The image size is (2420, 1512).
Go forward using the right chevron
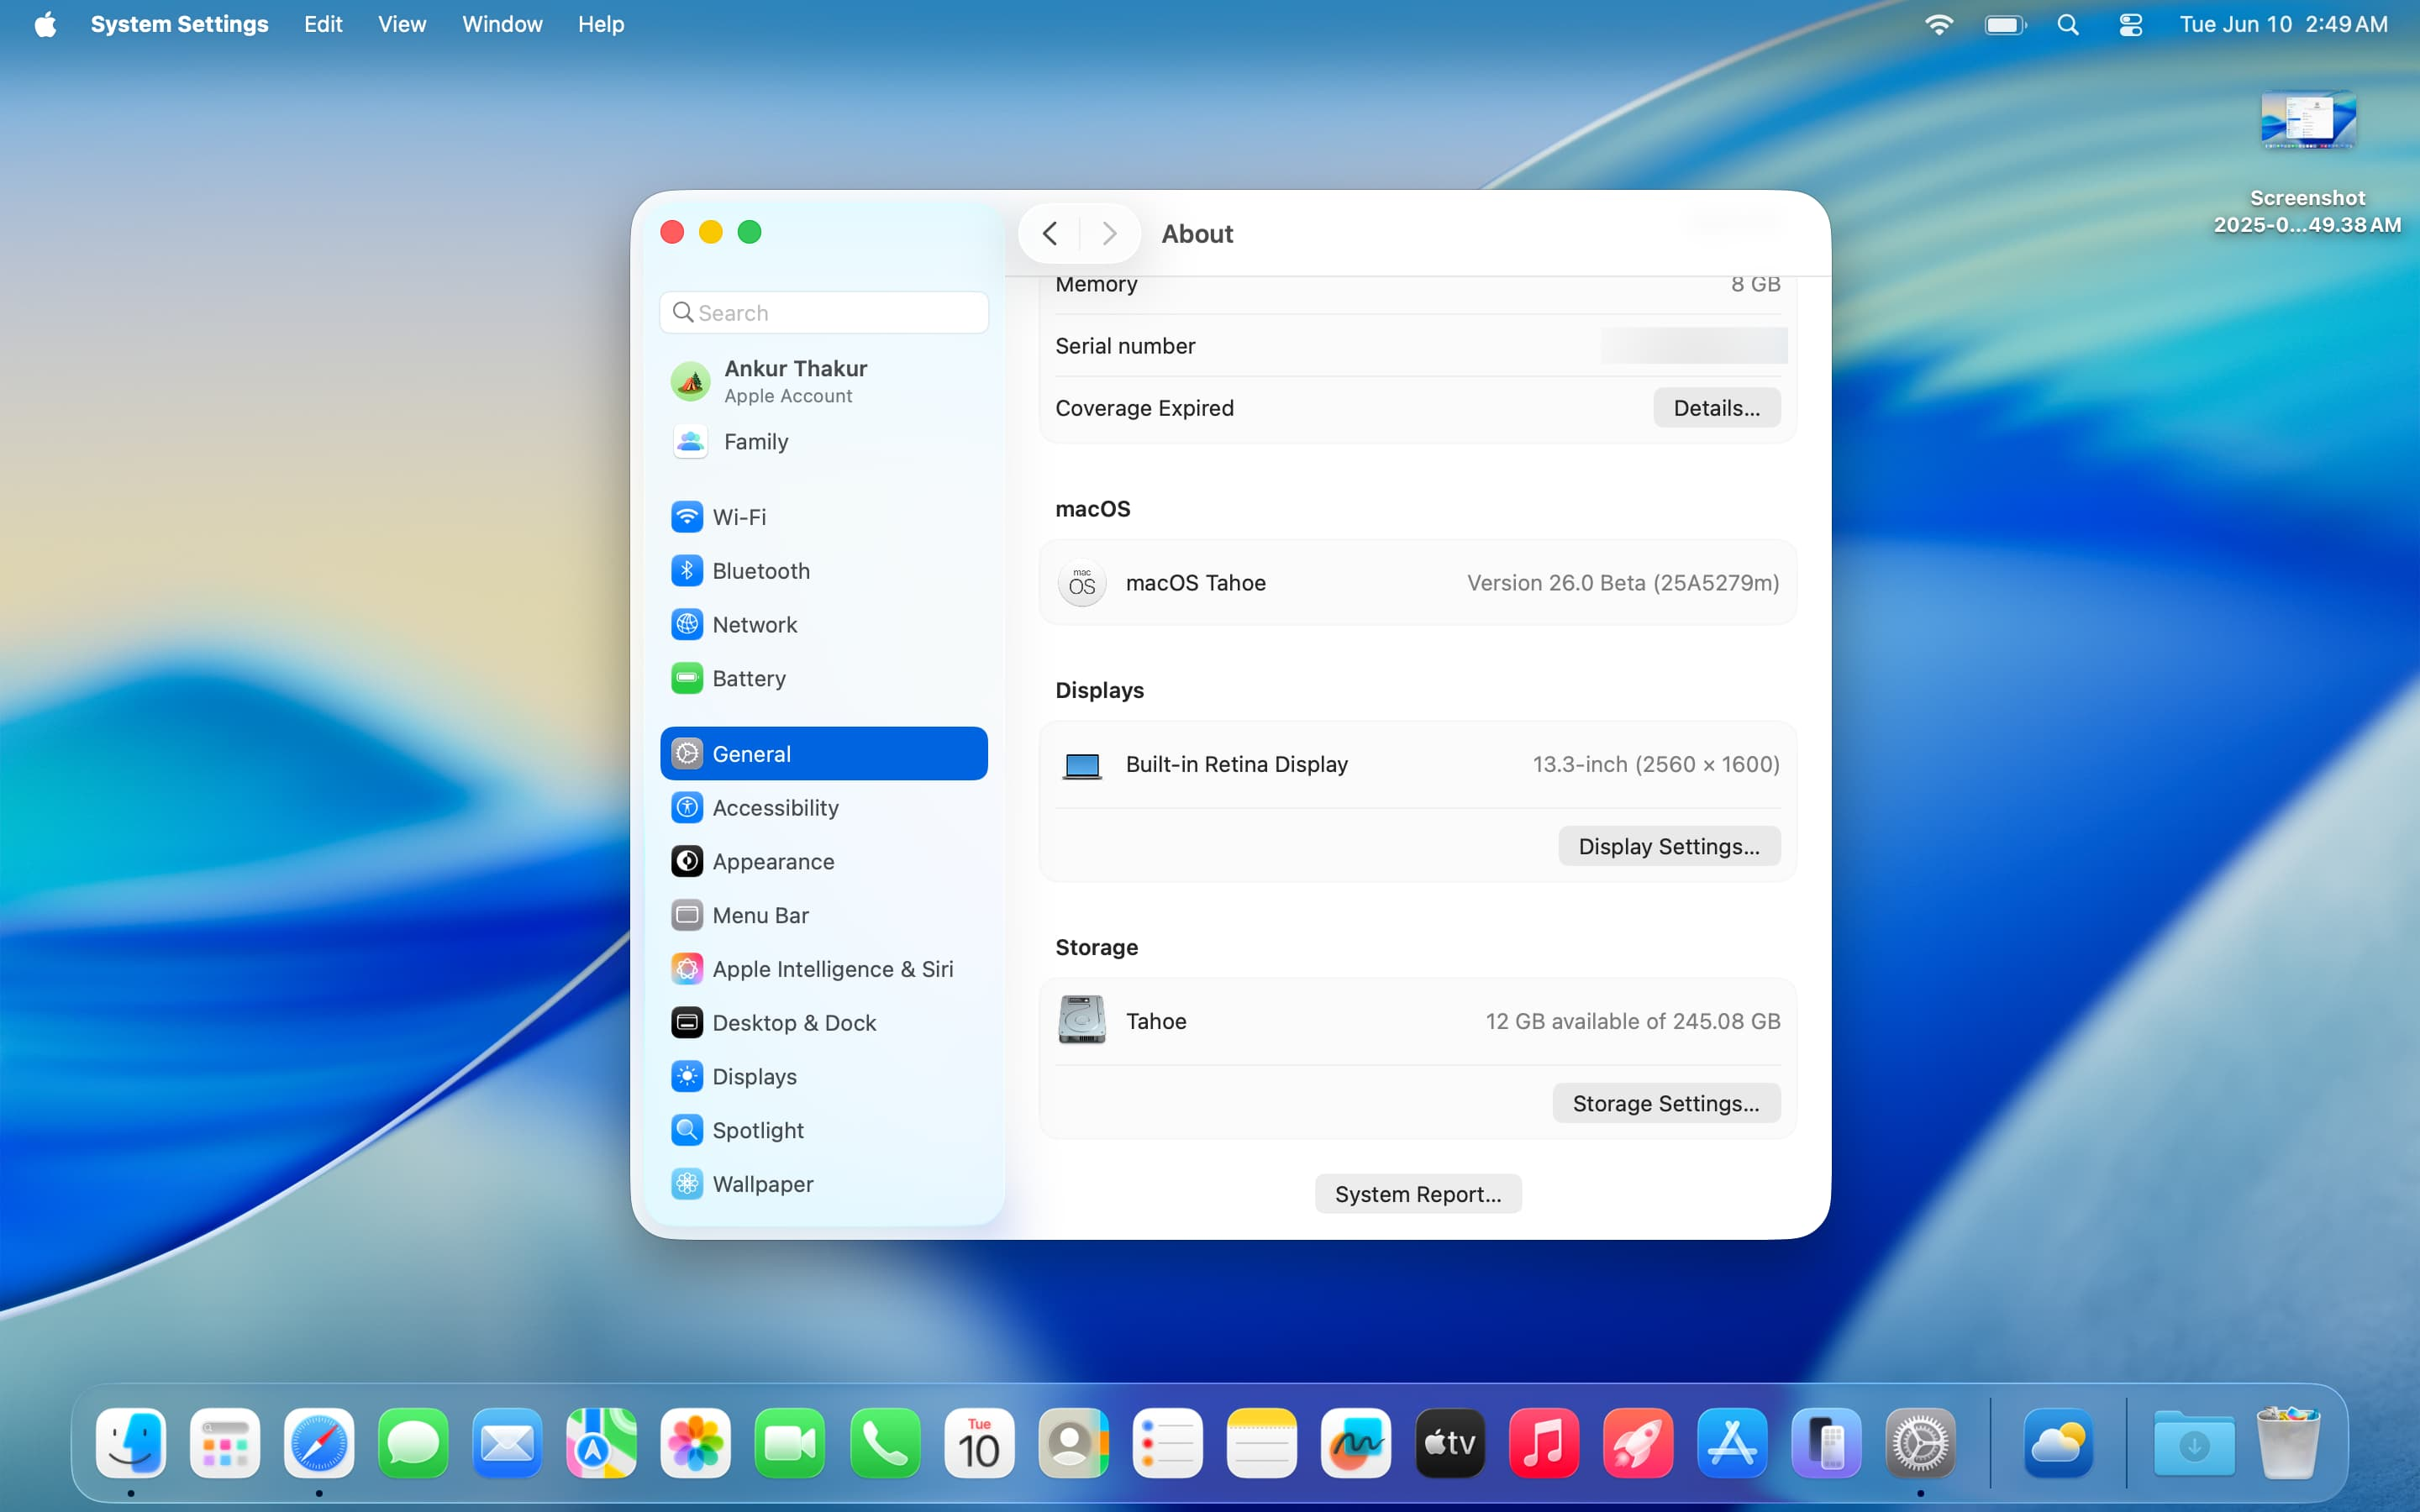1109,234
